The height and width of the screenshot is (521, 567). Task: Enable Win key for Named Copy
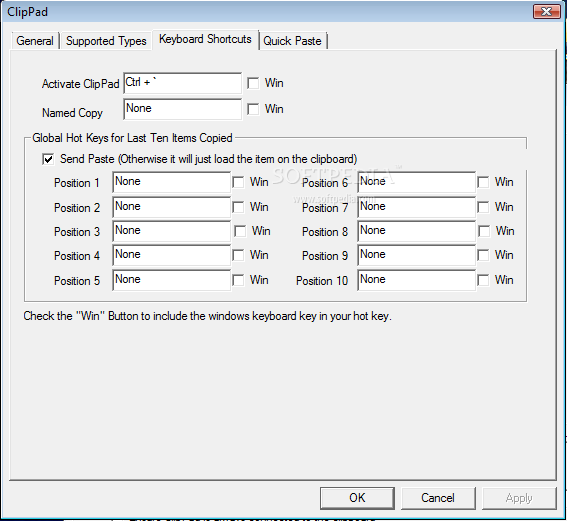(x=253, y=109)
